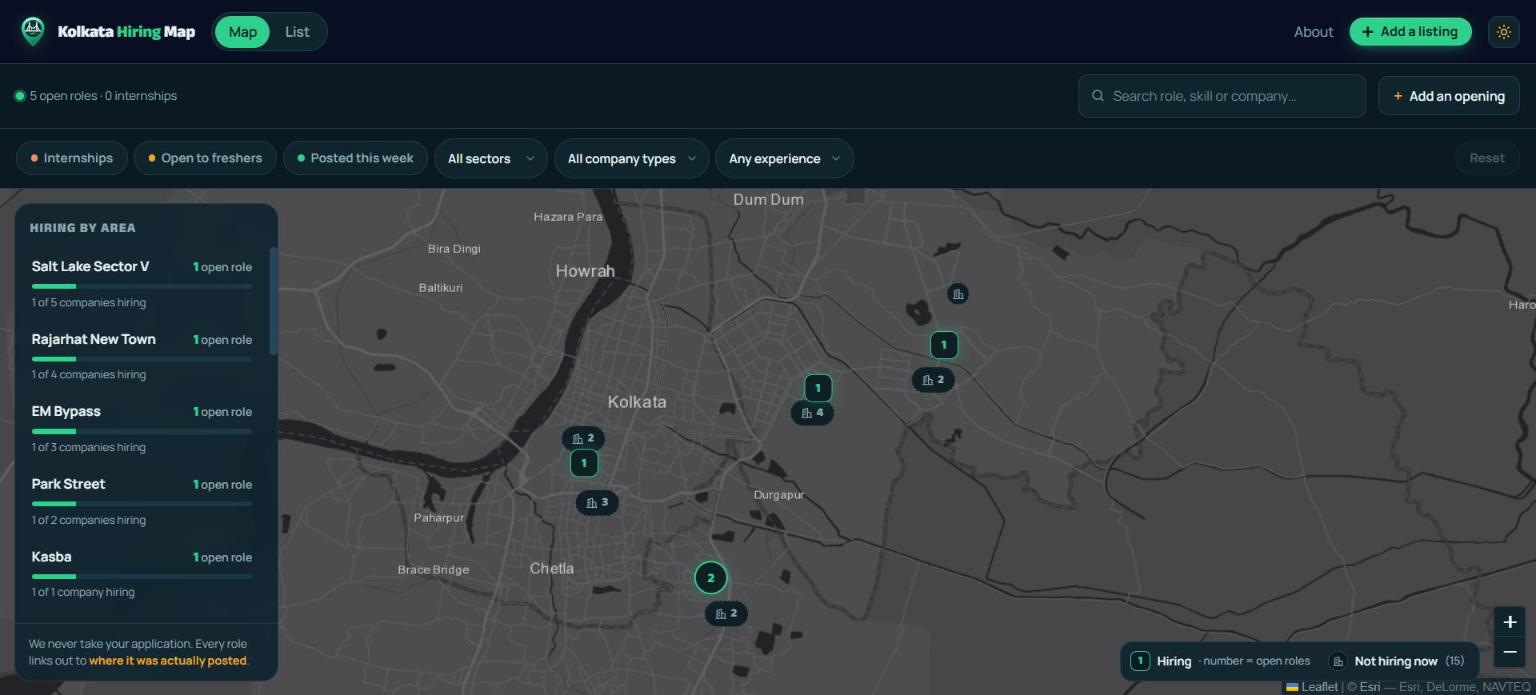Open the Any experience dropdown
Image resolution: width=1536 pixels, height=695 pixels.
click(785, 159)
